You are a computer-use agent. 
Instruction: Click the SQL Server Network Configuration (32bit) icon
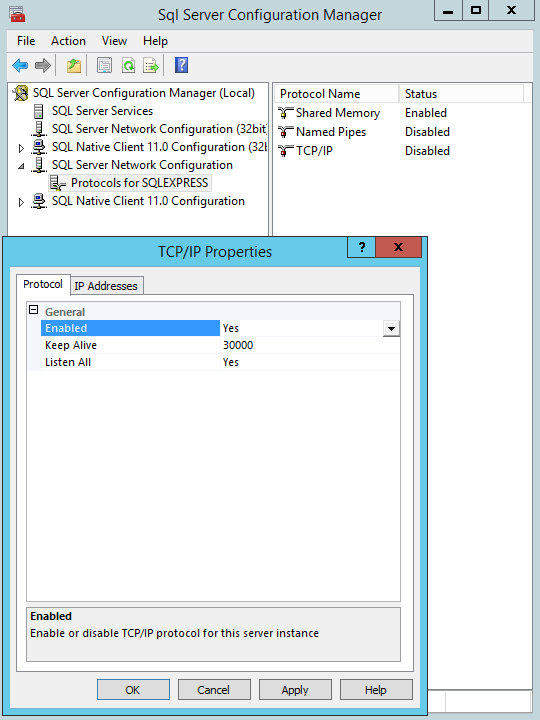[39, 129]
